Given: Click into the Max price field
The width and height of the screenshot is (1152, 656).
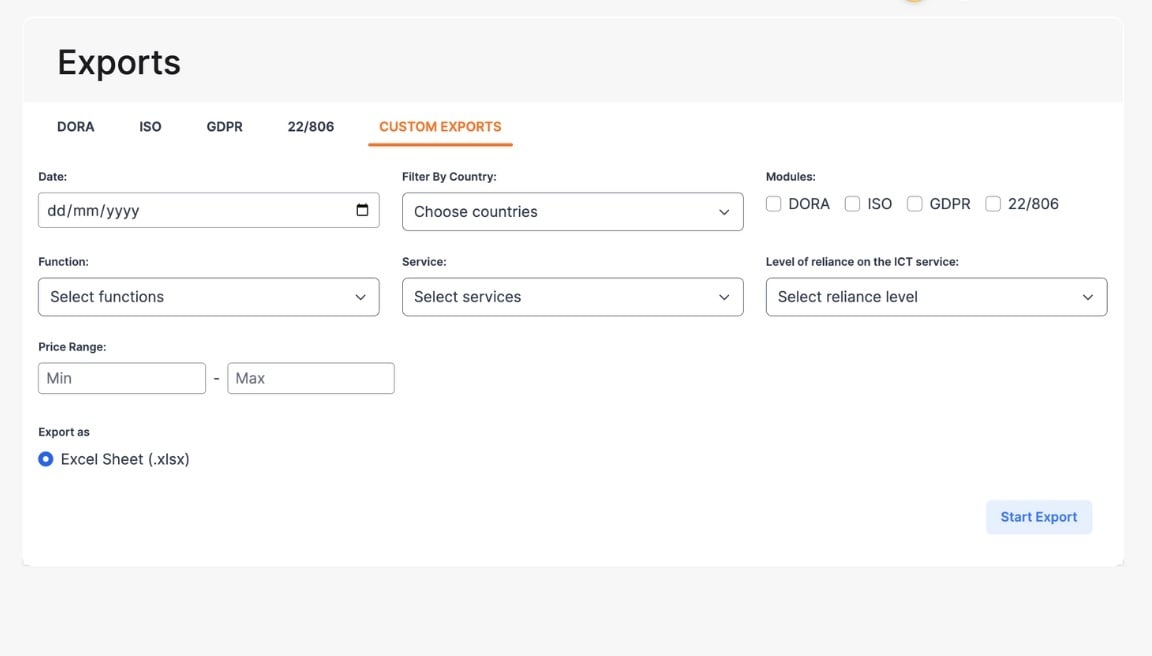Looking at the screenshot, I should tap(310, 378).
